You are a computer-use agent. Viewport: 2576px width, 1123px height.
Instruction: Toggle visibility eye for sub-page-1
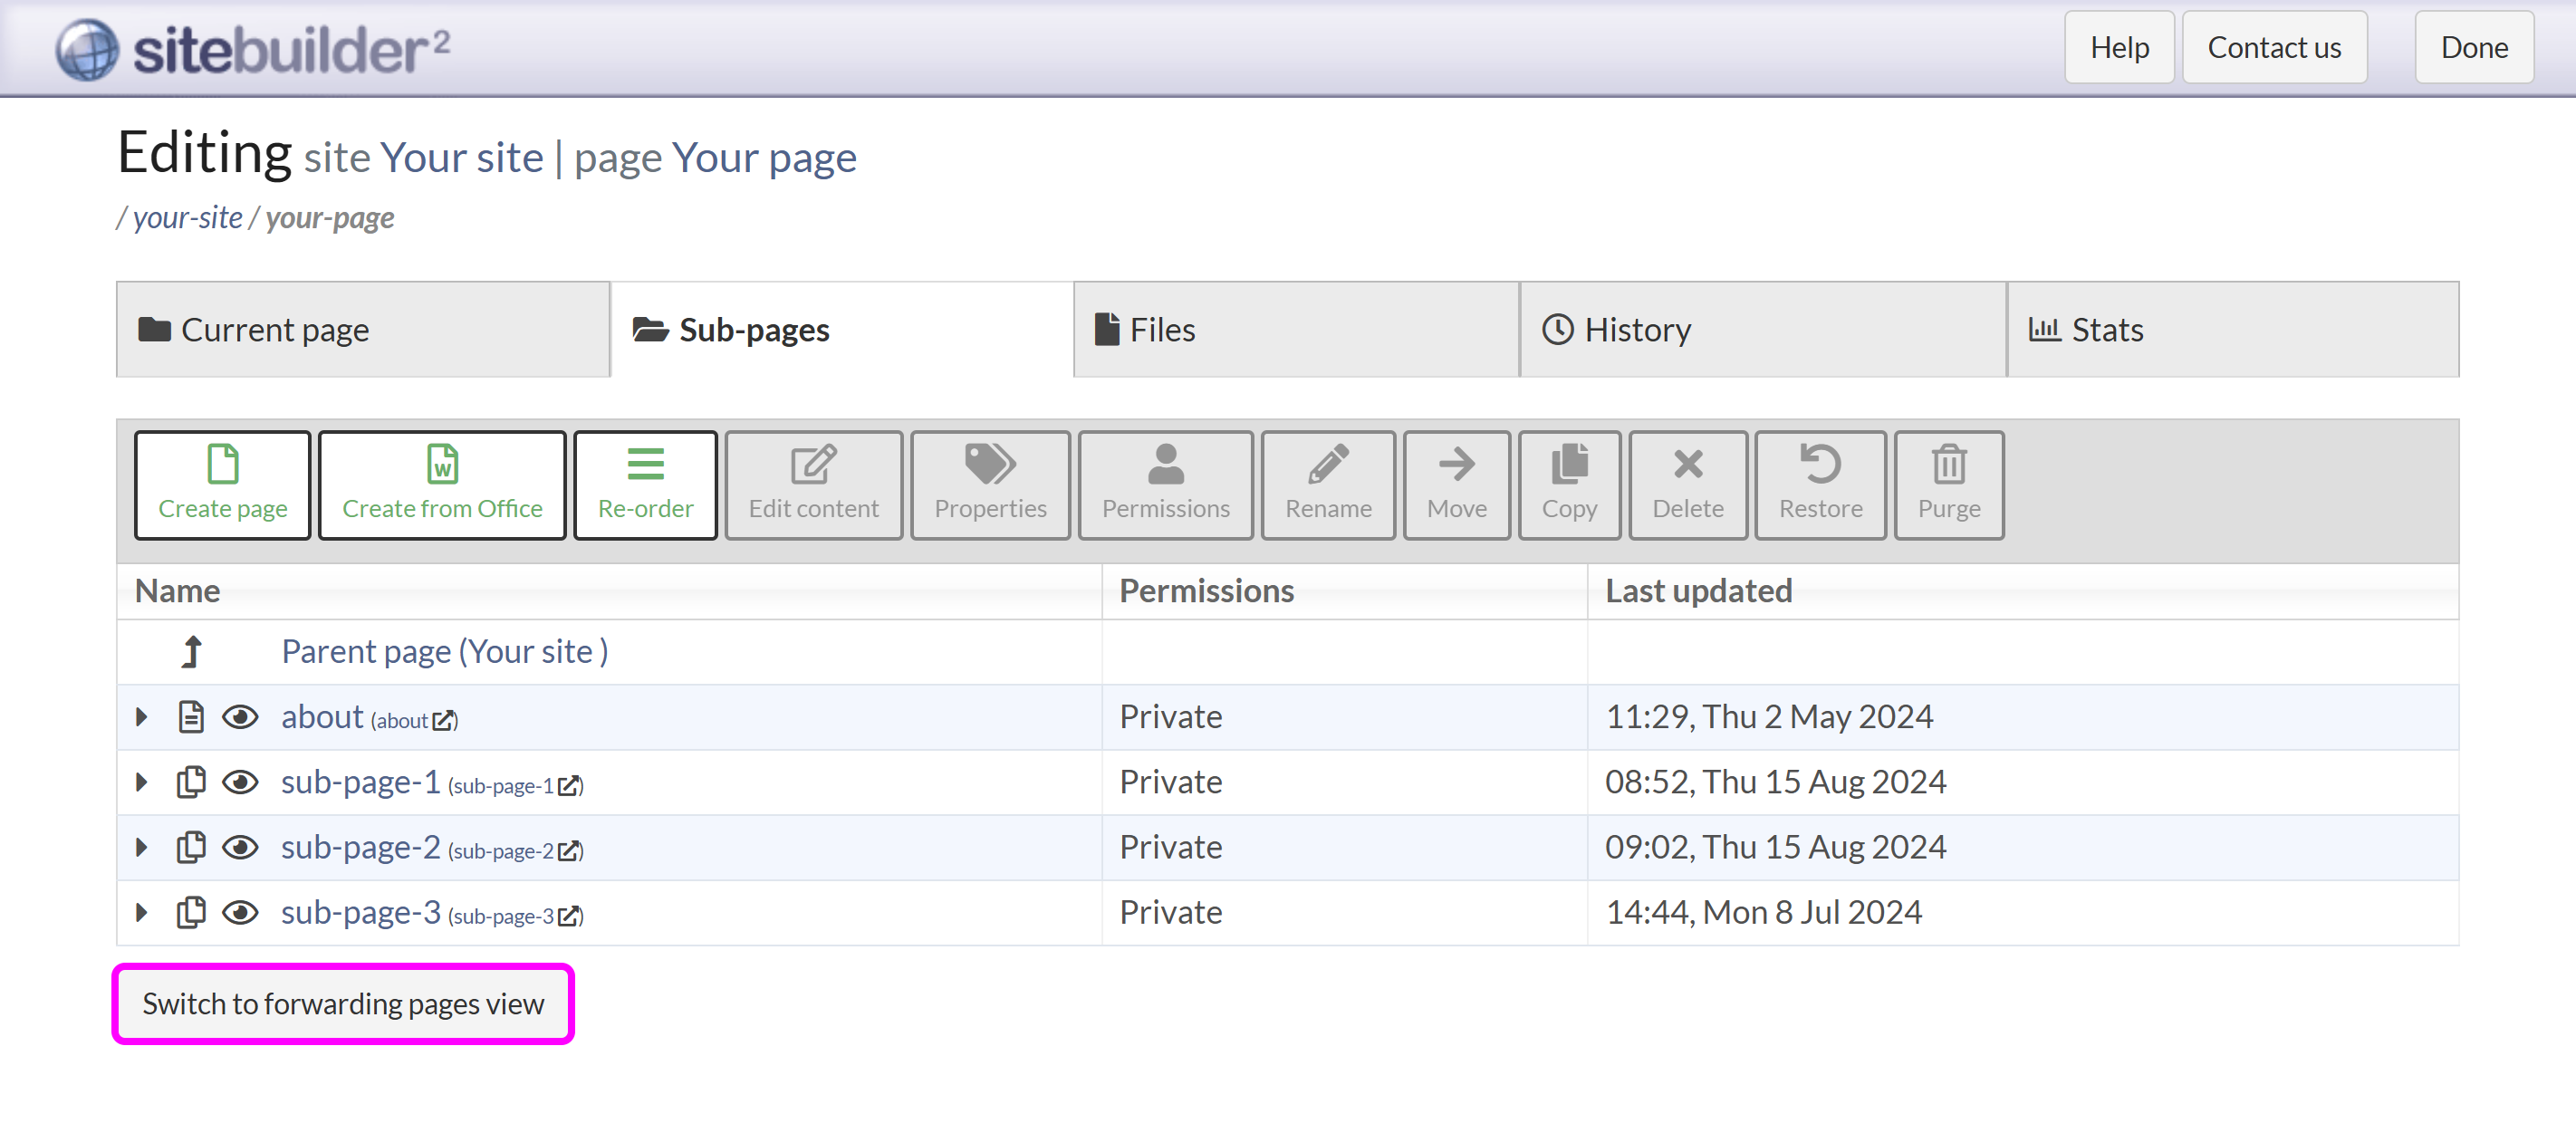[240, 782]
